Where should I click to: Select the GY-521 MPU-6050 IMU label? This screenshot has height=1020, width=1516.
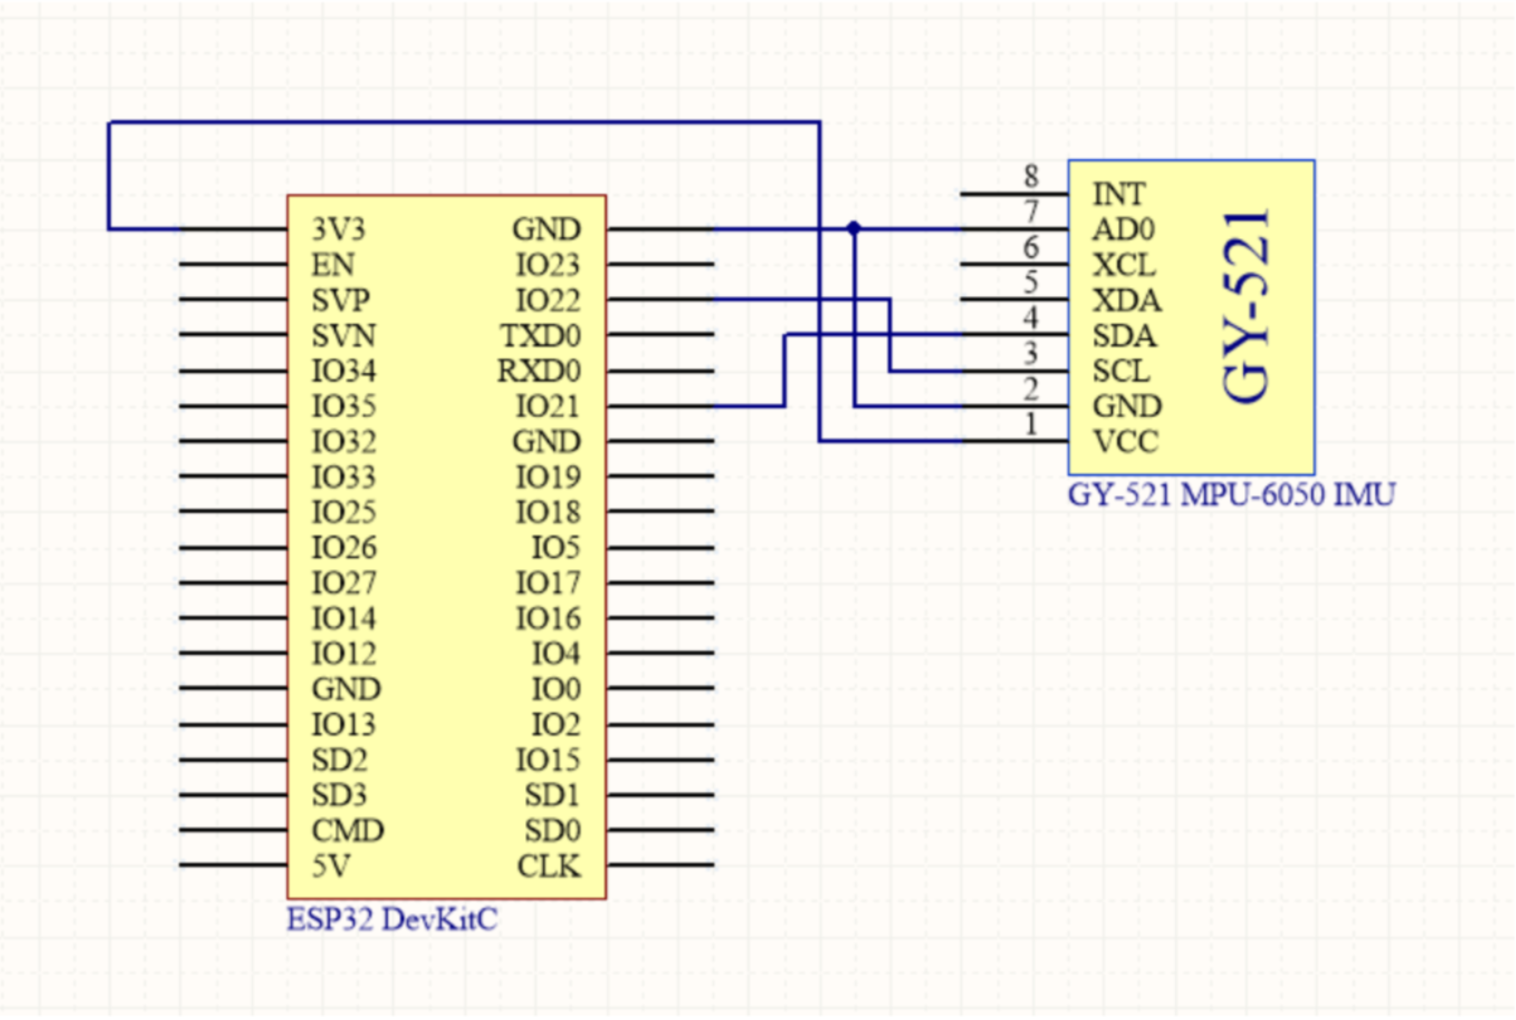click(1231, 494)
